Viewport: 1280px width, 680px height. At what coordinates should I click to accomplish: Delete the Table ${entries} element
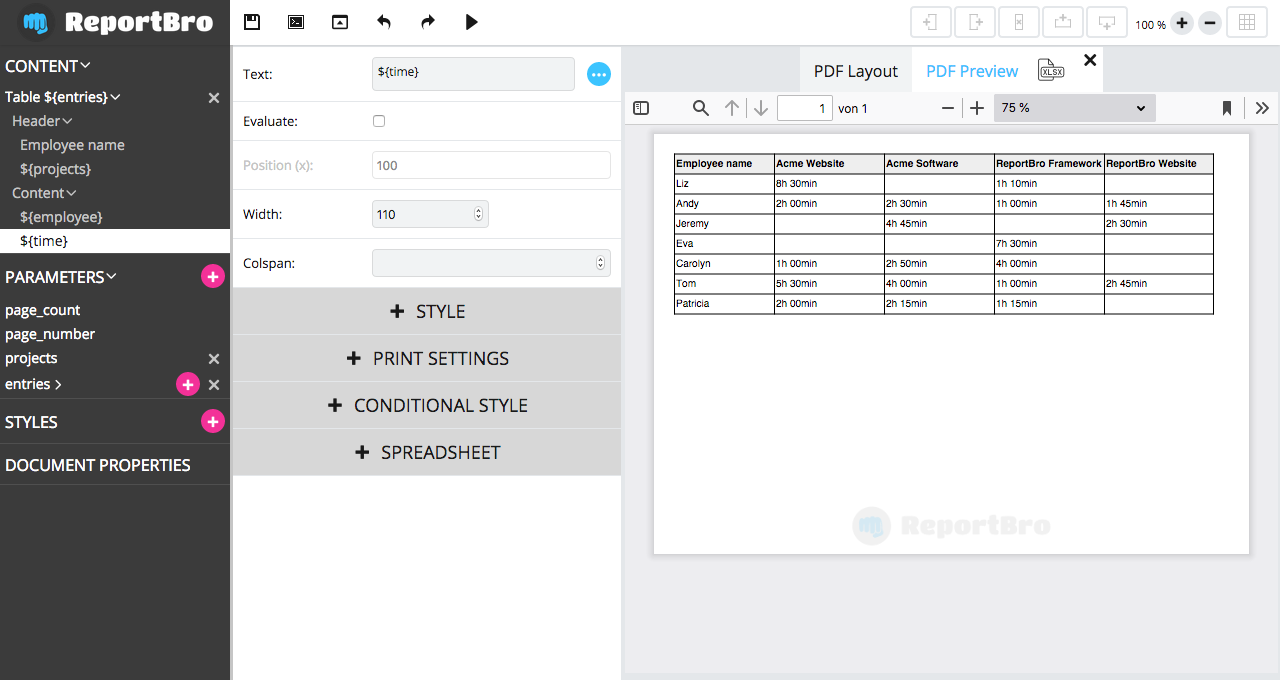[x=214, y=98]
